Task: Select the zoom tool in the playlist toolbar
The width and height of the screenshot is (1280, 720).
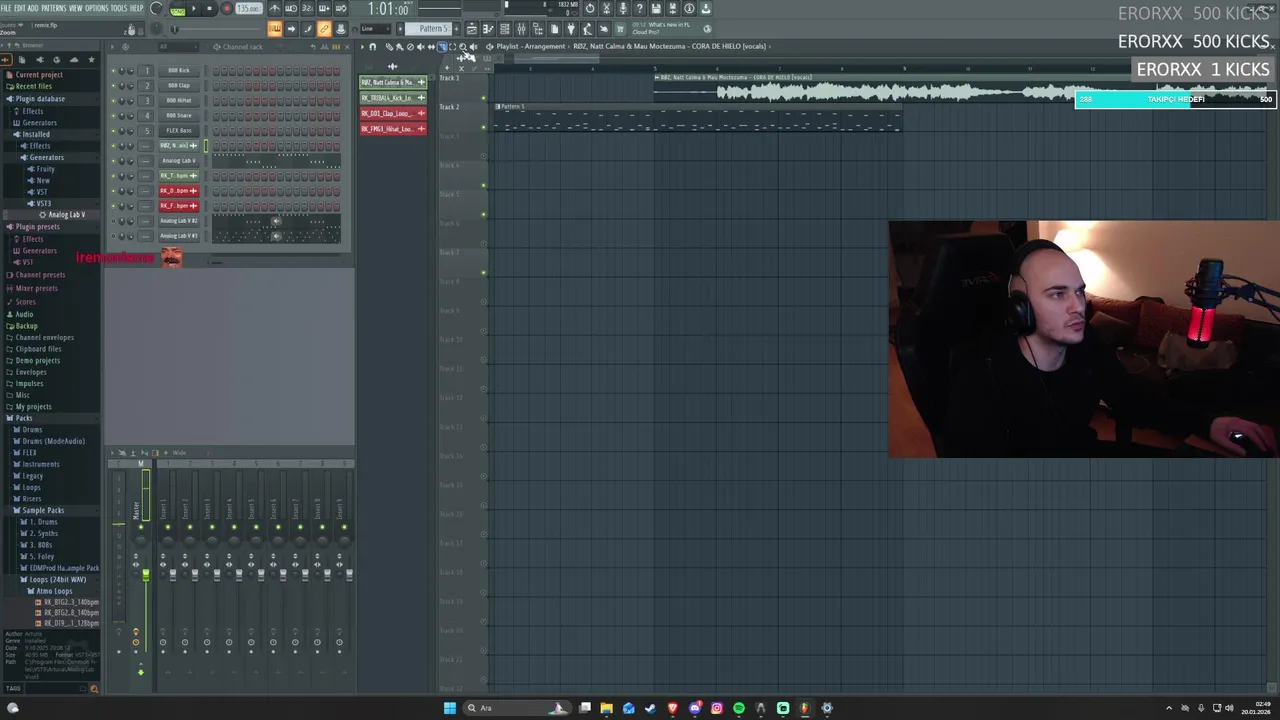Action: (x=463, y=47)
